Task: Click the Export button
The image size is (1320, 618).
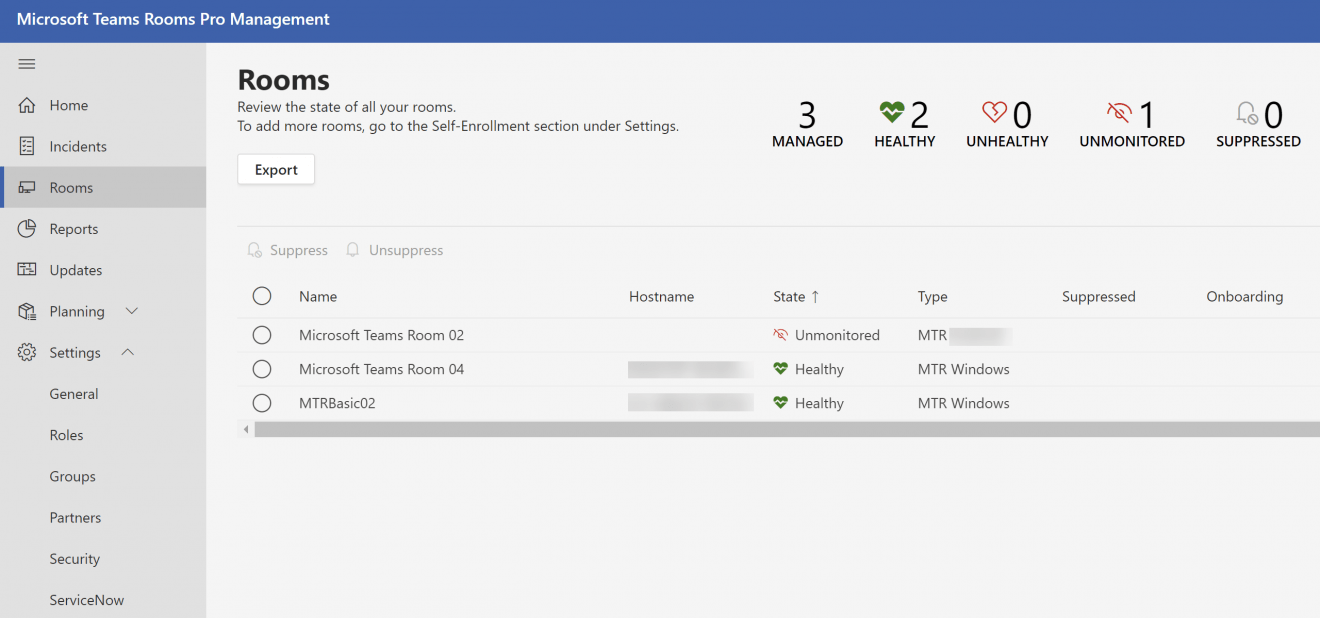Action: (276, 170)
